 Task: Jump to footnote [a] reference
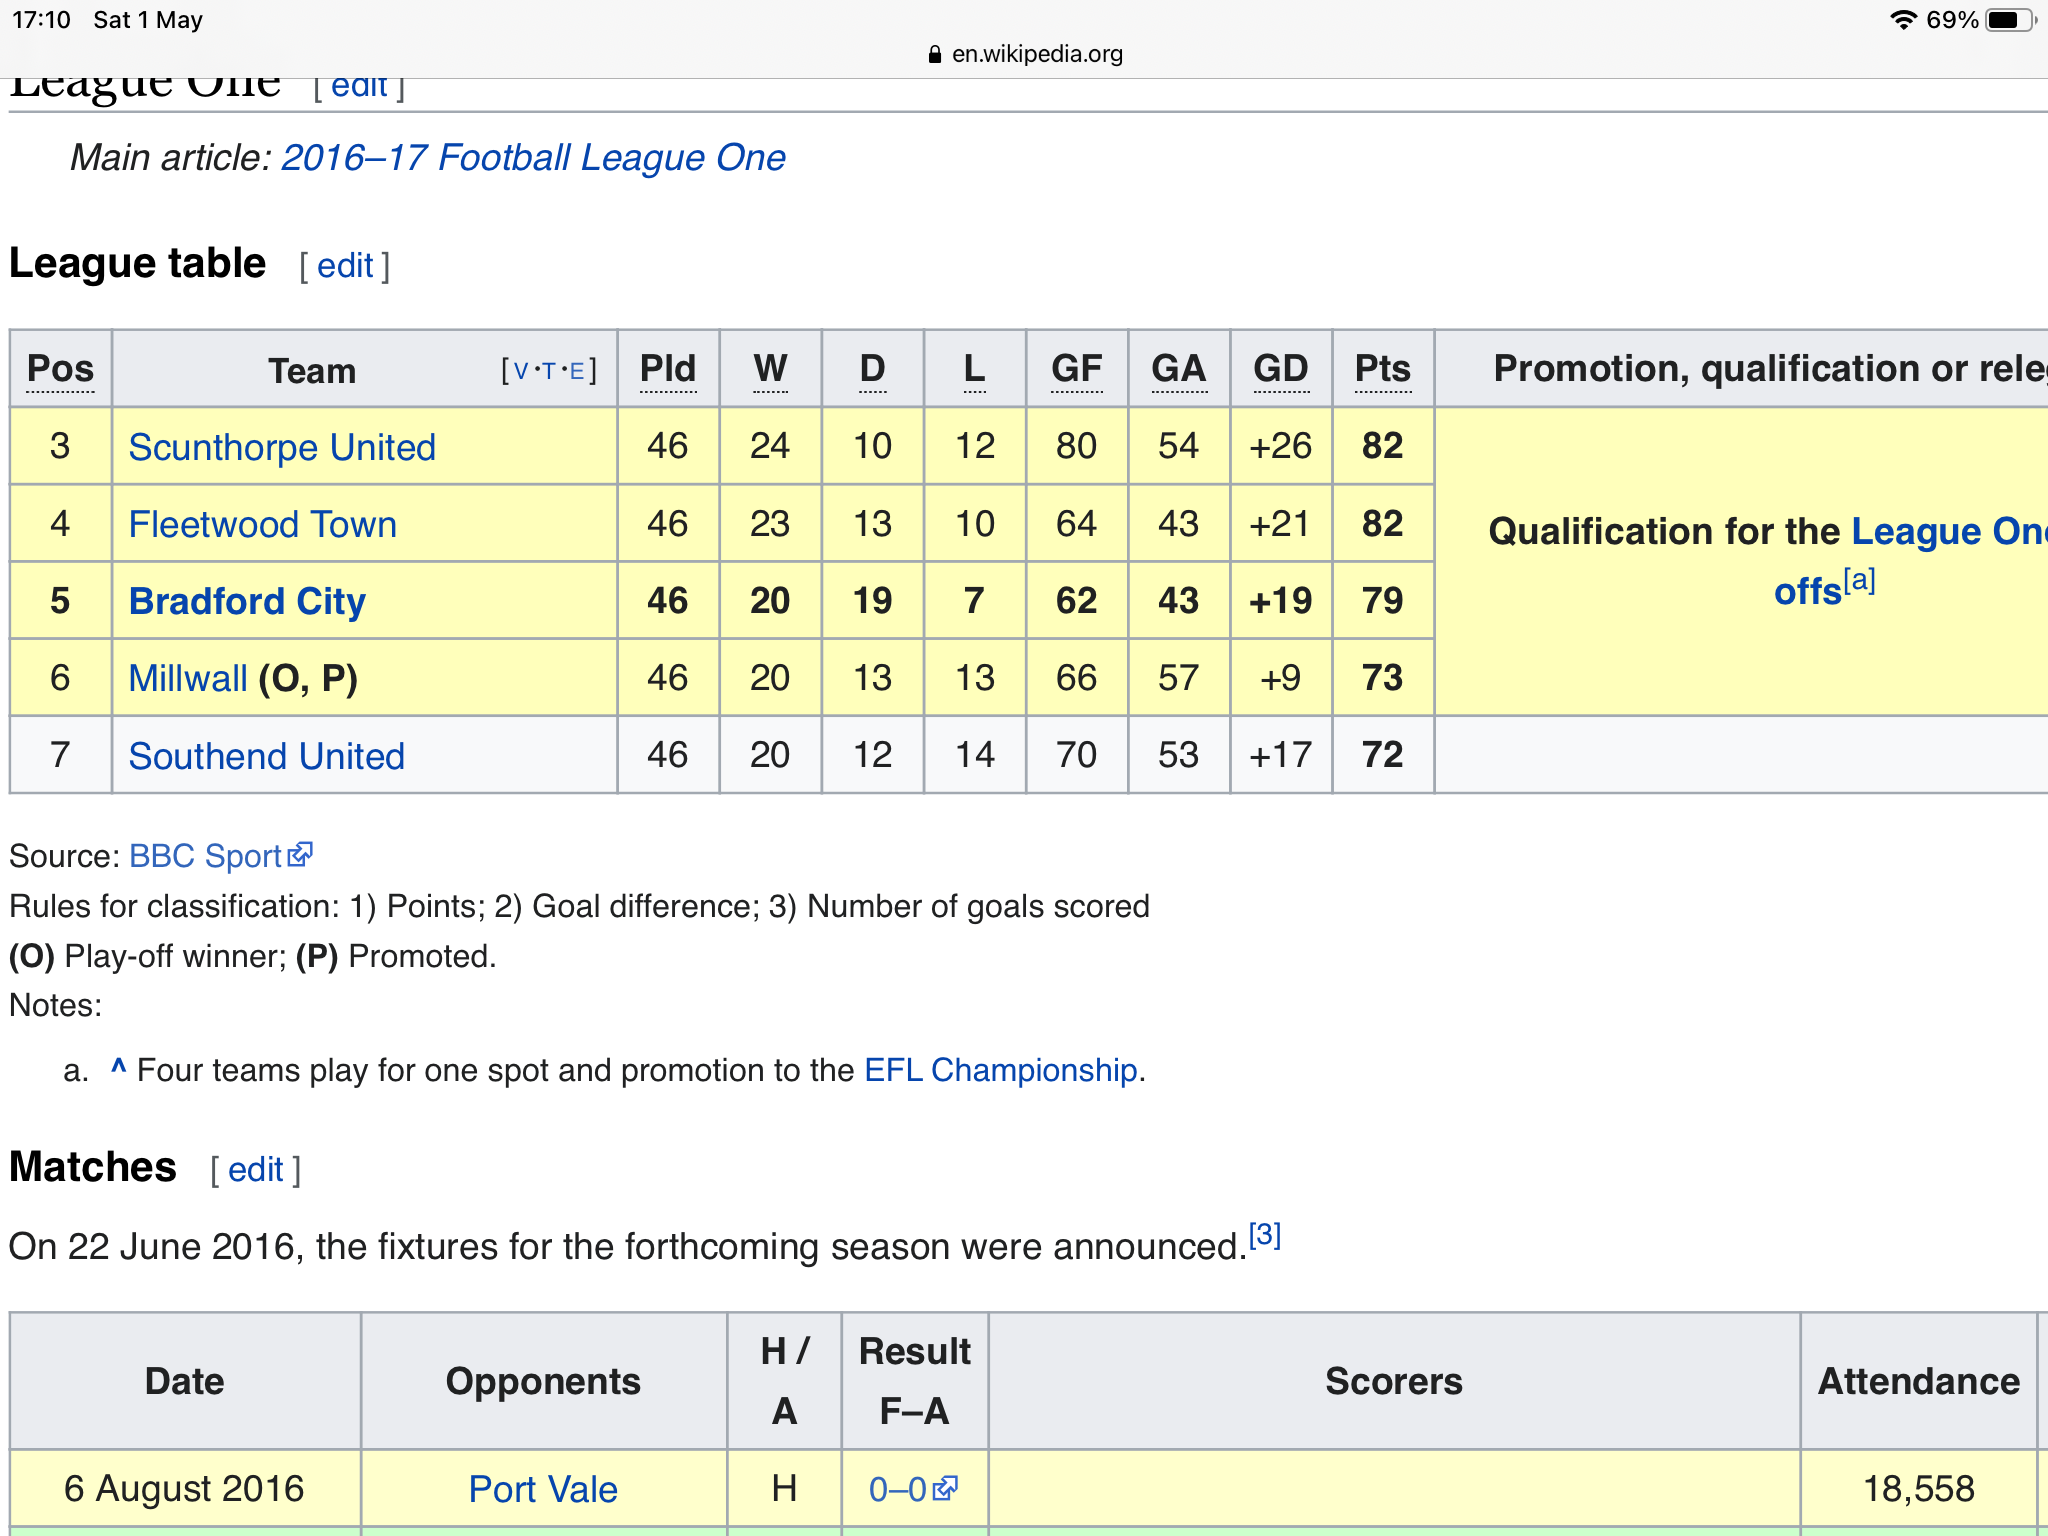pos(1859,580)
